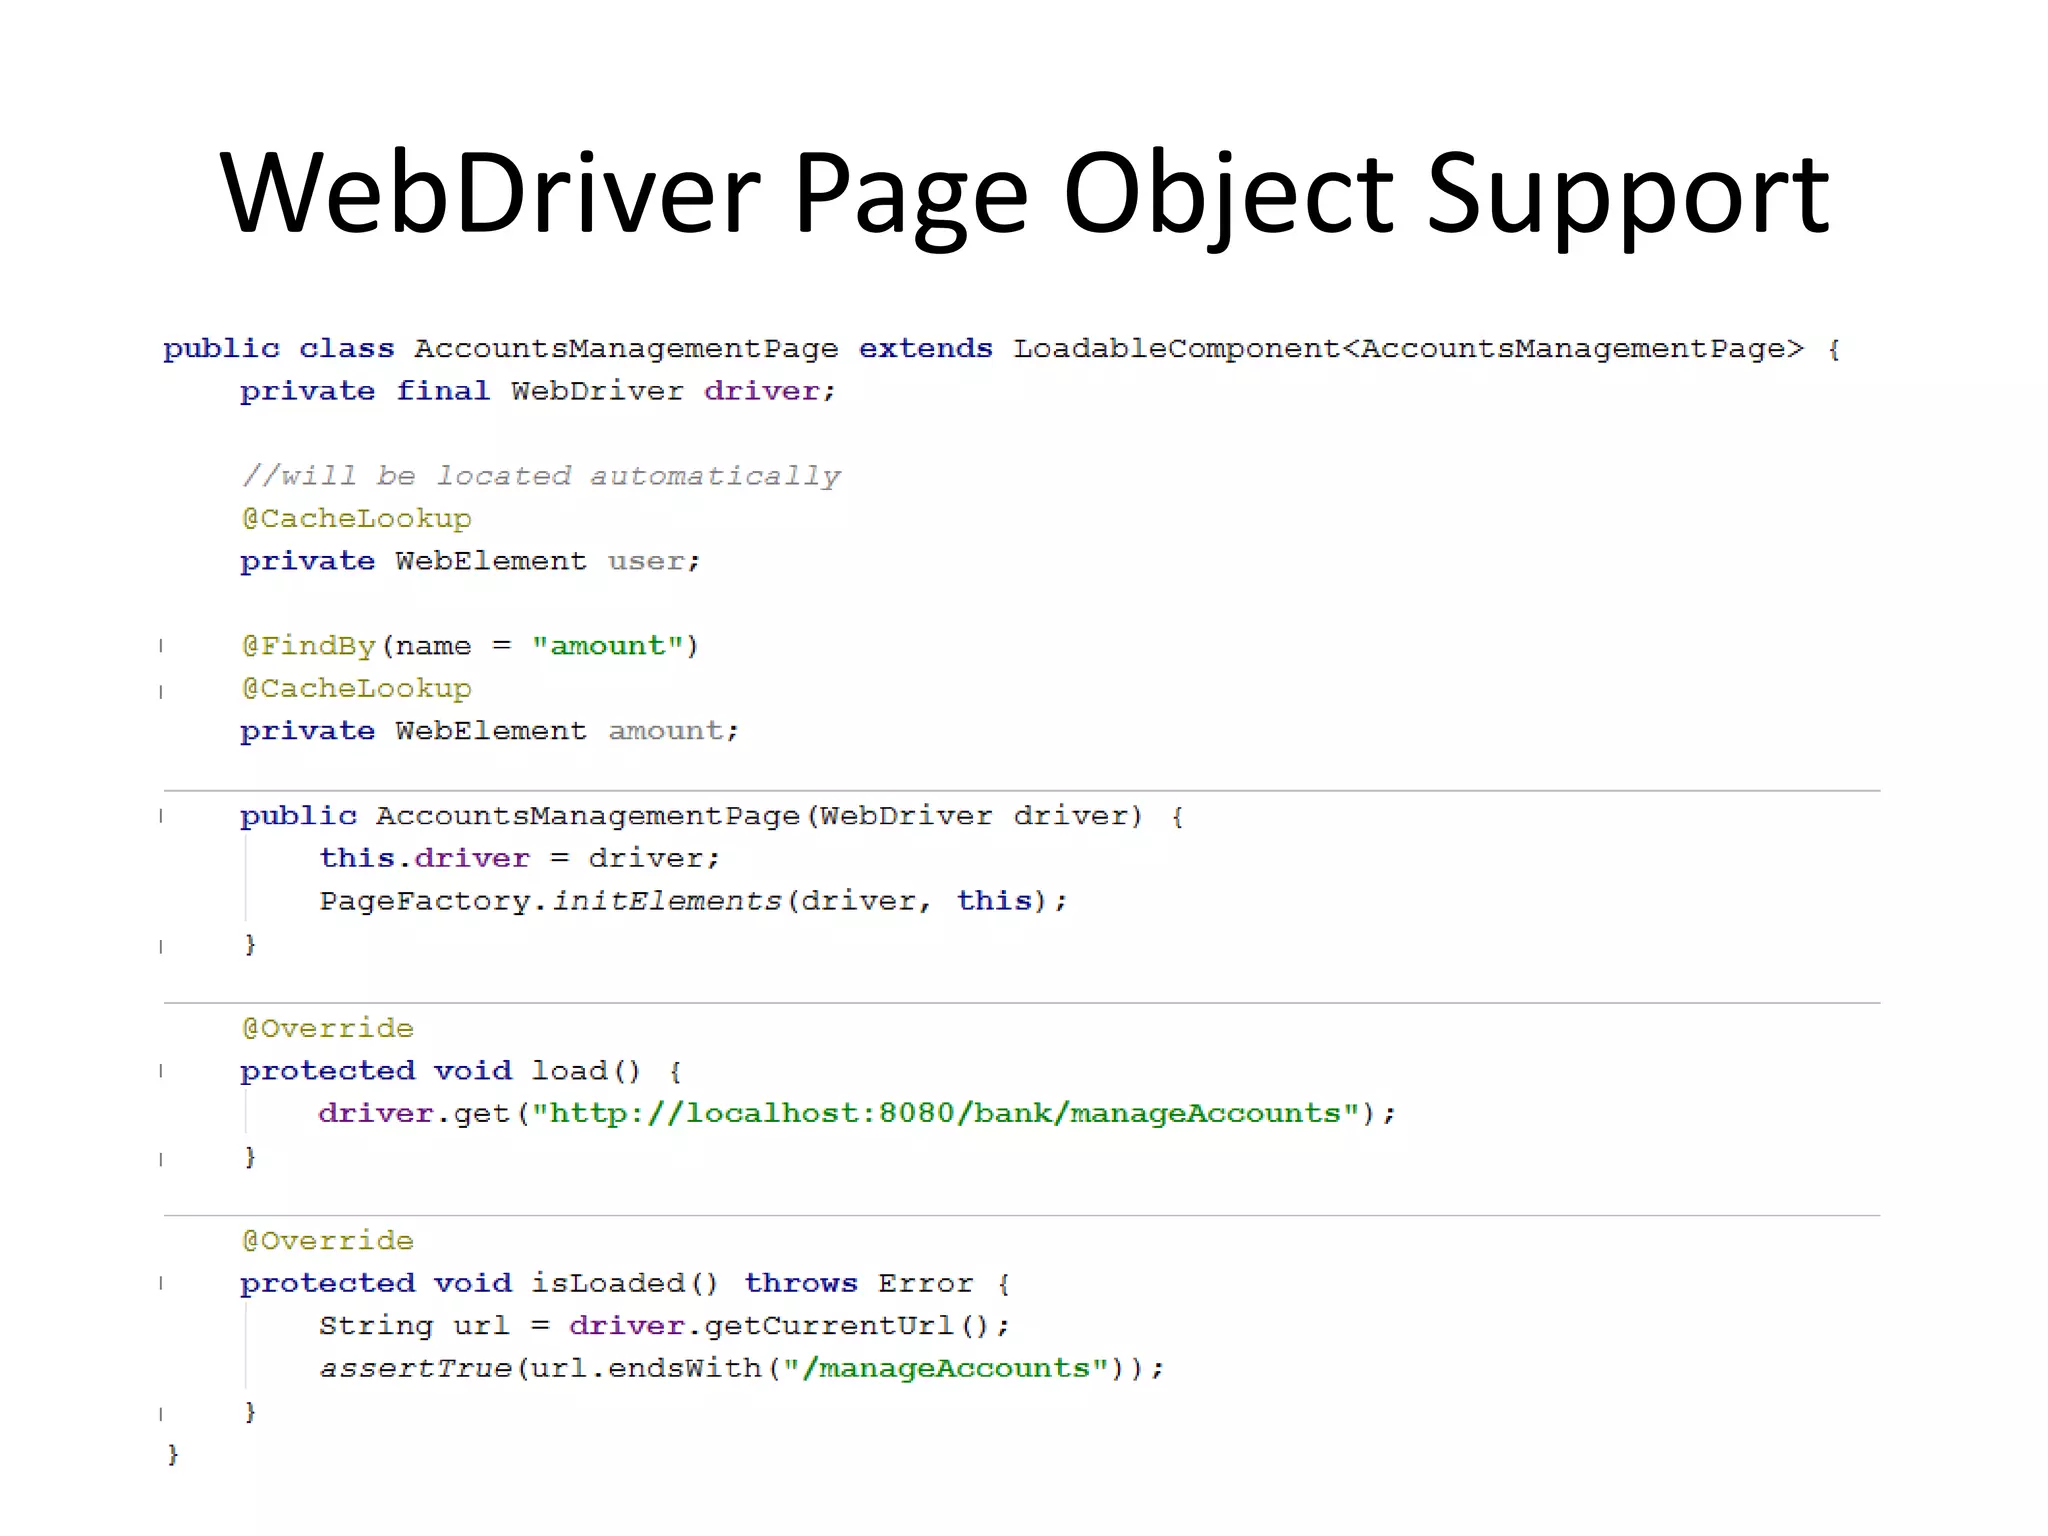Click 'protected void isLoaded() throws Error' line
Viewport: 2048px width, 1536px height.
coord(625,1283)
